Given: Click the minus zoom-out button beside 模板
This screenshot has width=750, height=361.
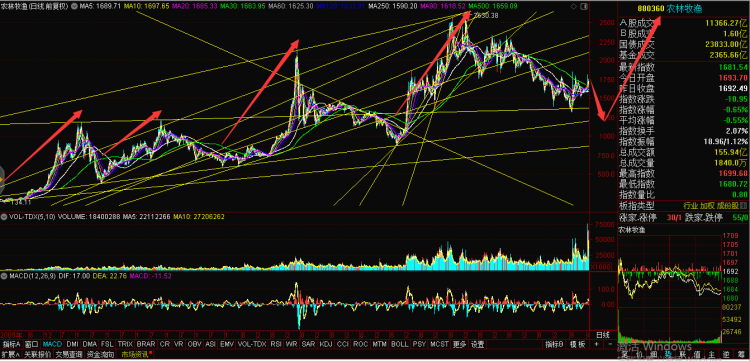Looking at the screenshot, I should pyautogui.click(x=610, y=344).
